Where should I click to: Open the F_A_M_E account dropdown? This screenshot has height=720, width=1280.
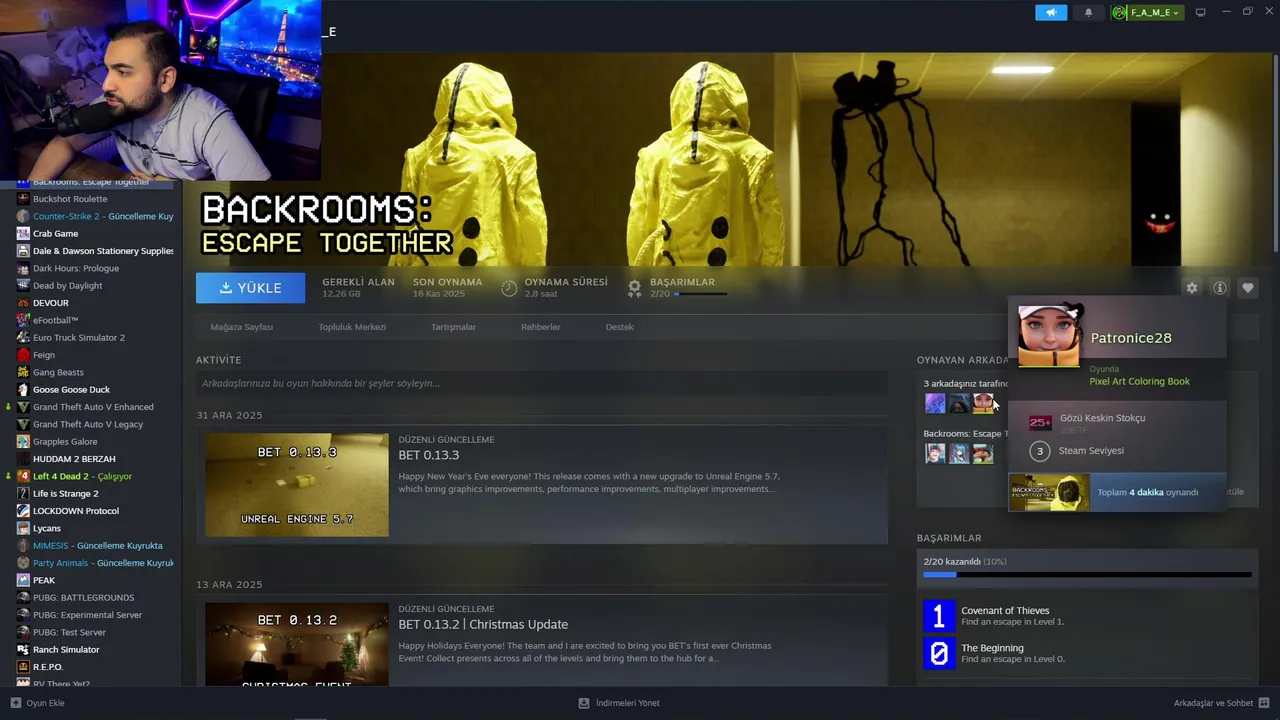1147,12
